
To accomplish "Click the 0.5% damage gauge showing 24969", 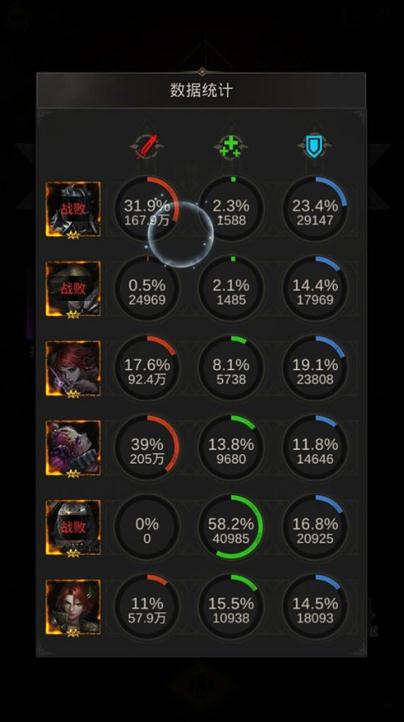I will pos(146,288).
